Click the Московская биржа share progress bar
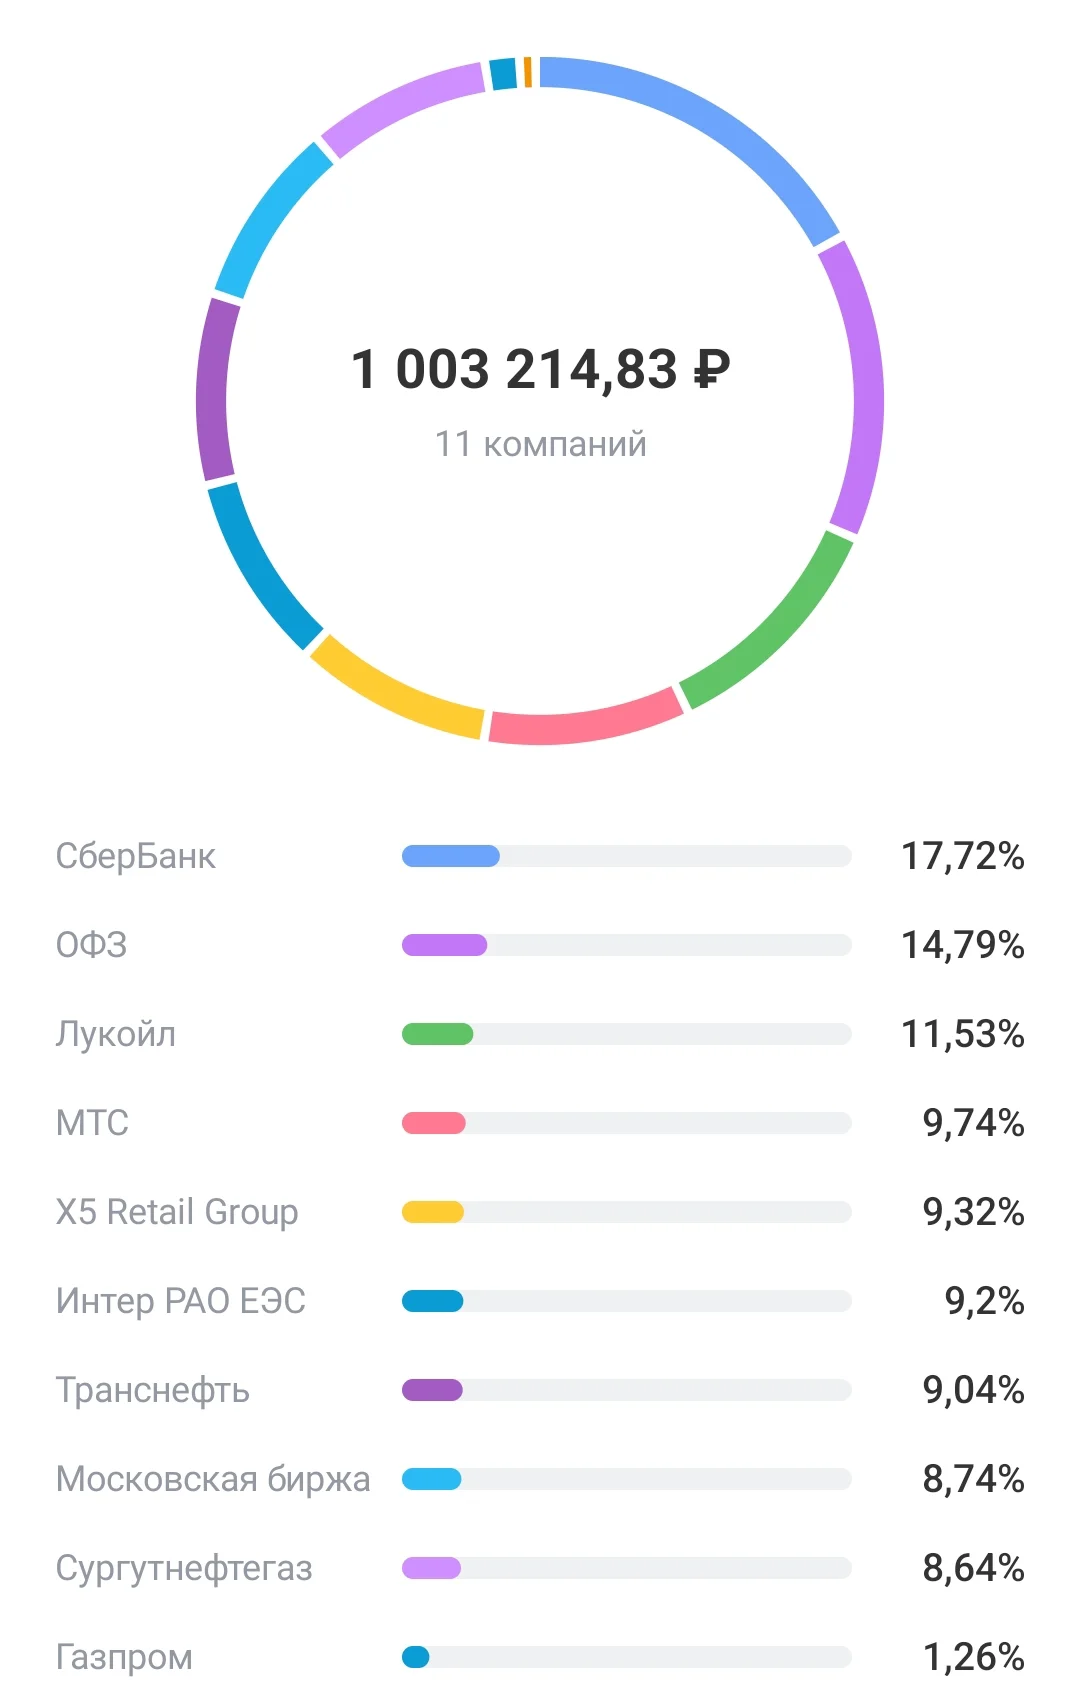The width and height of the screenshot is (1080, 1707). pyautogui.click(x=626, y=1479)
